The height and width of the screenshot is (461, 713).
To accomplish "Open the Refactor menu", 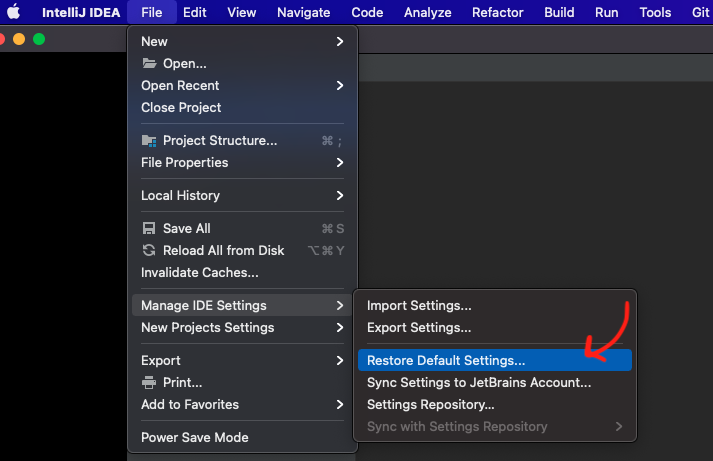I will click(x=497, y=12).
